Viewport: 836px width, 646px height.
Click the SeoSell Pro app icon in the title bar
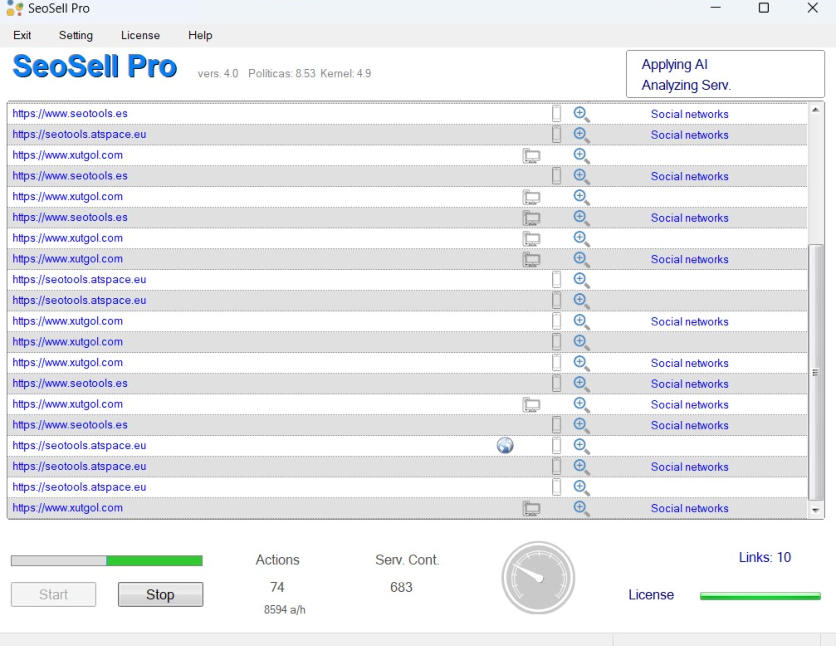pos(14,8)
